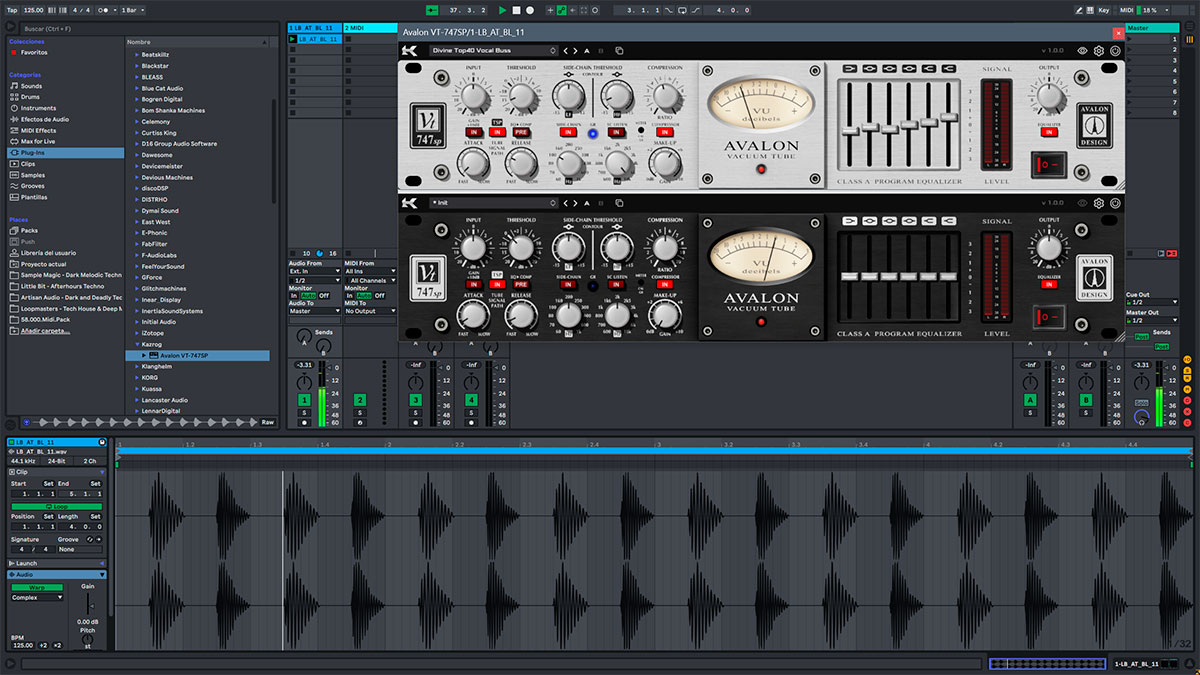This screenshot has width=1200, height=675.
Task: Toggle track 3 activator button
Action: tap(415, 400)
